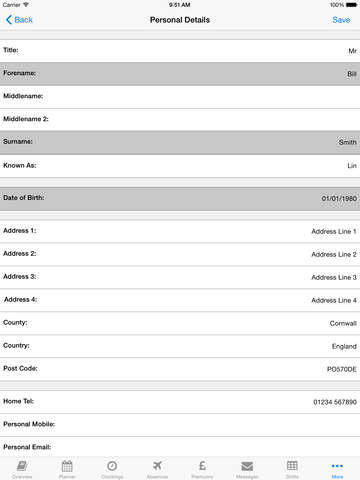Tap the More three-dots icon
Viewport: 360px width, 480px height.
tap(337, 466)
